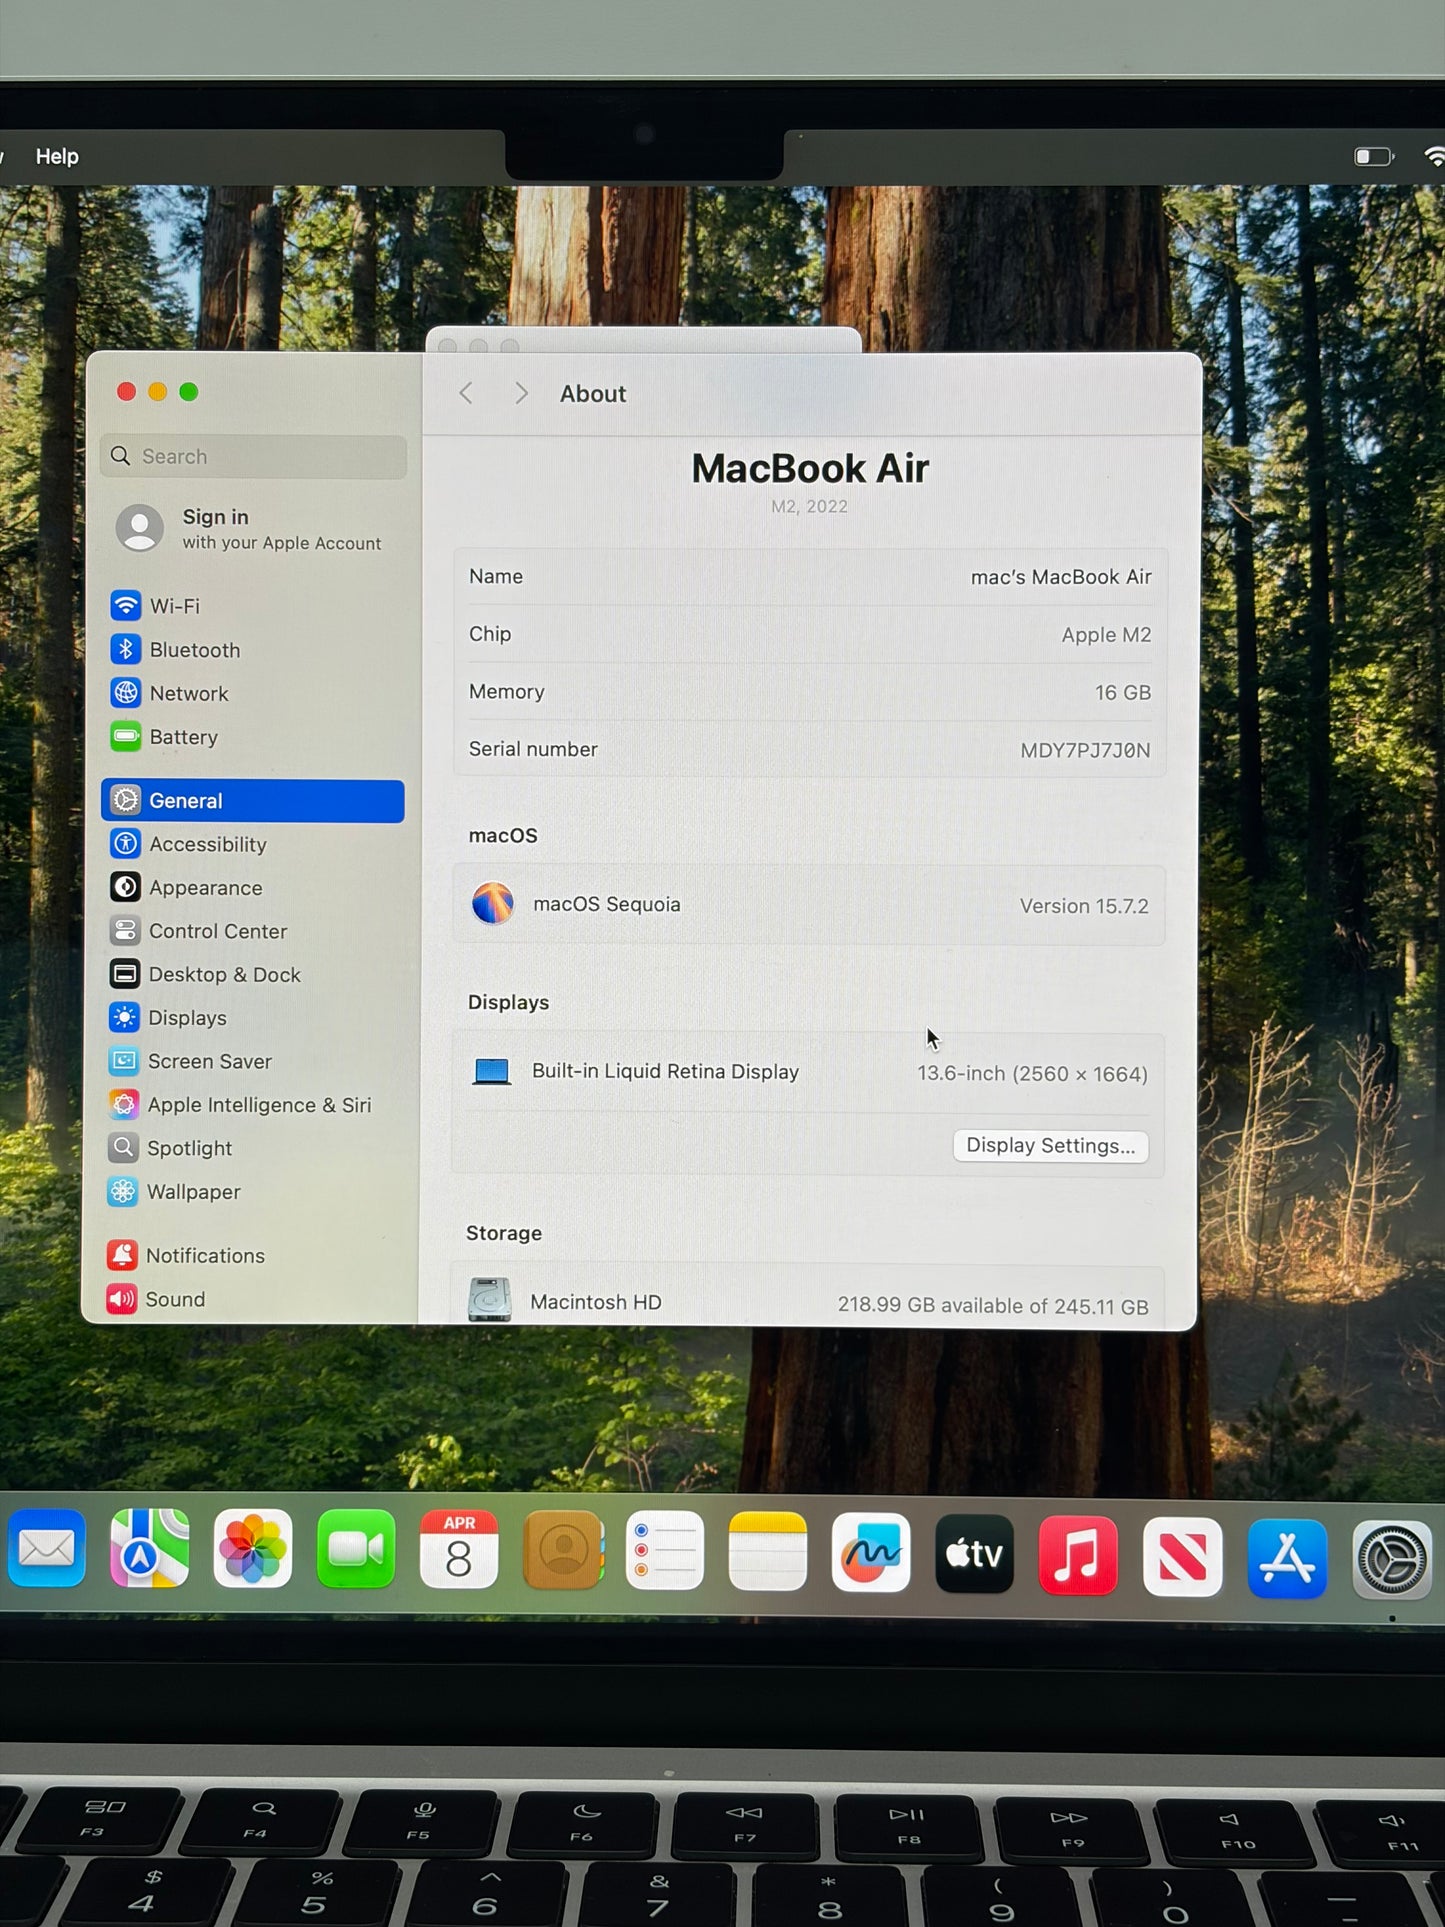Open Calendar in the Dock
The height and width of the screenshot is (1927, 1445).
459,1550
